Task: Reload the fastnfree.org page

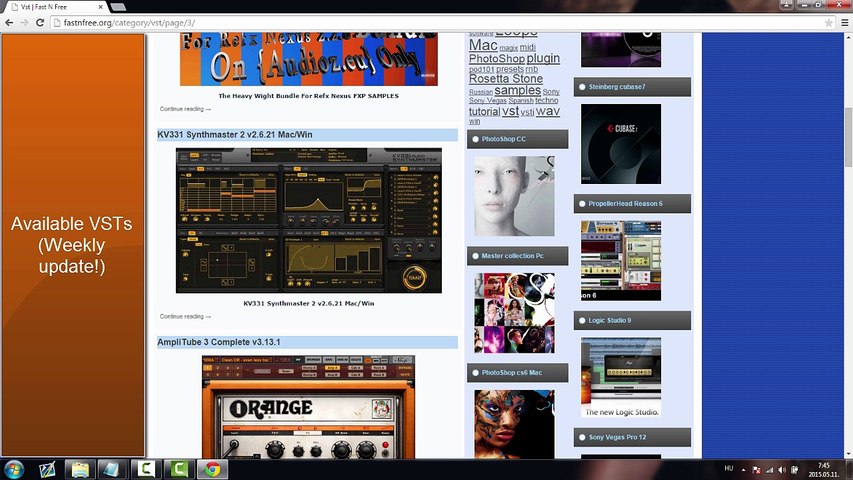Action: pos(40,22)
